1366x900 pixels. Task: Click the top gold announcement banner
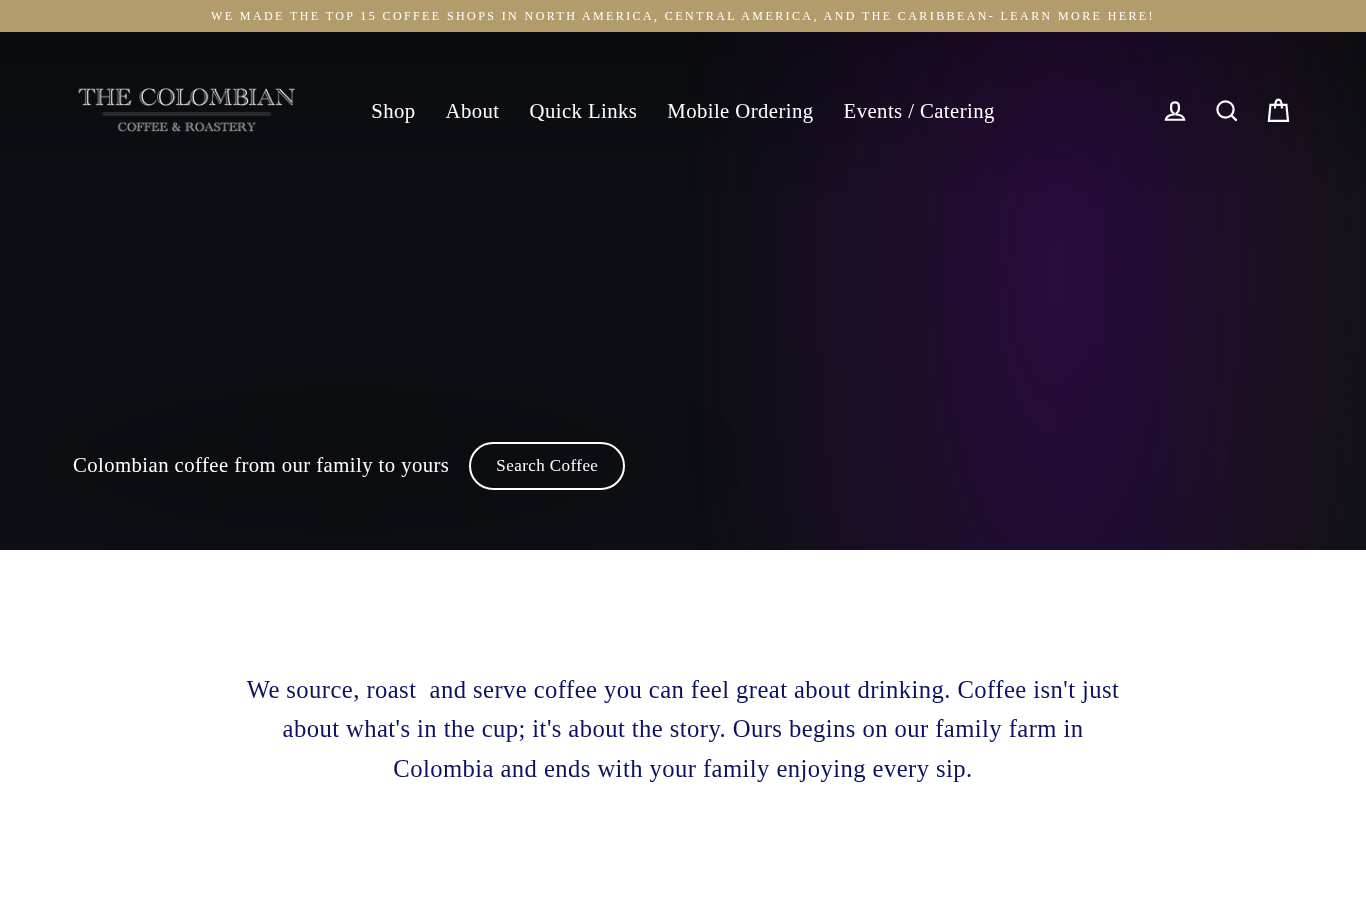(683, 16)
